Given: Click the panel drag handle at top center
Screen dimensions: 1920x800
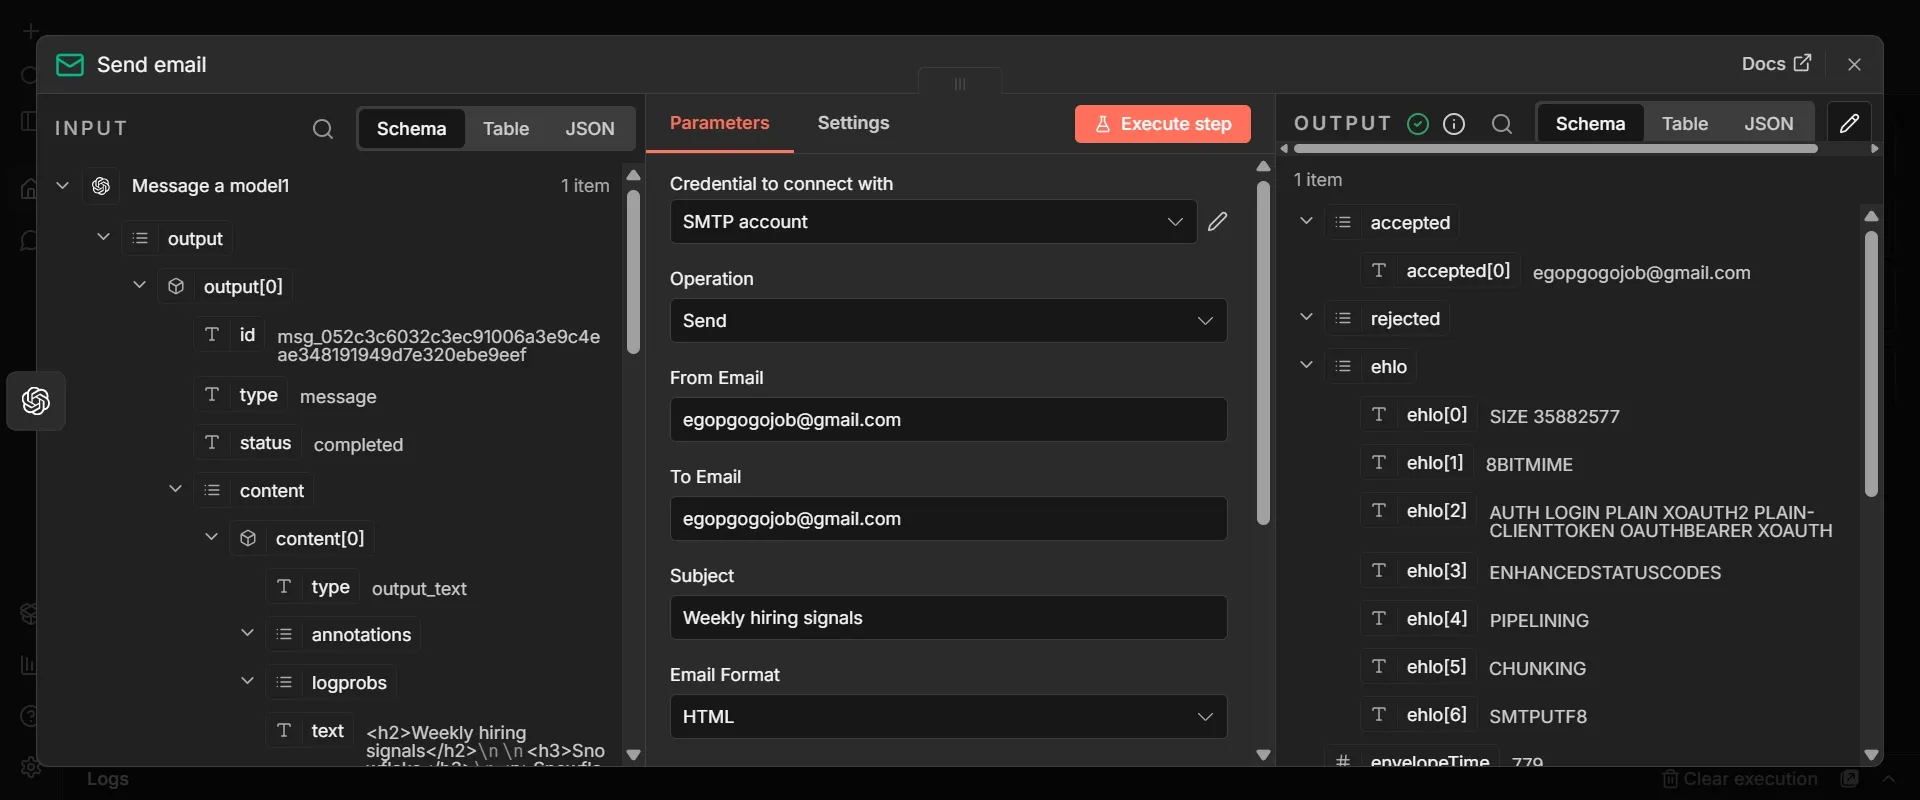Looking at the screenshot, I should (x=960, y=84).
